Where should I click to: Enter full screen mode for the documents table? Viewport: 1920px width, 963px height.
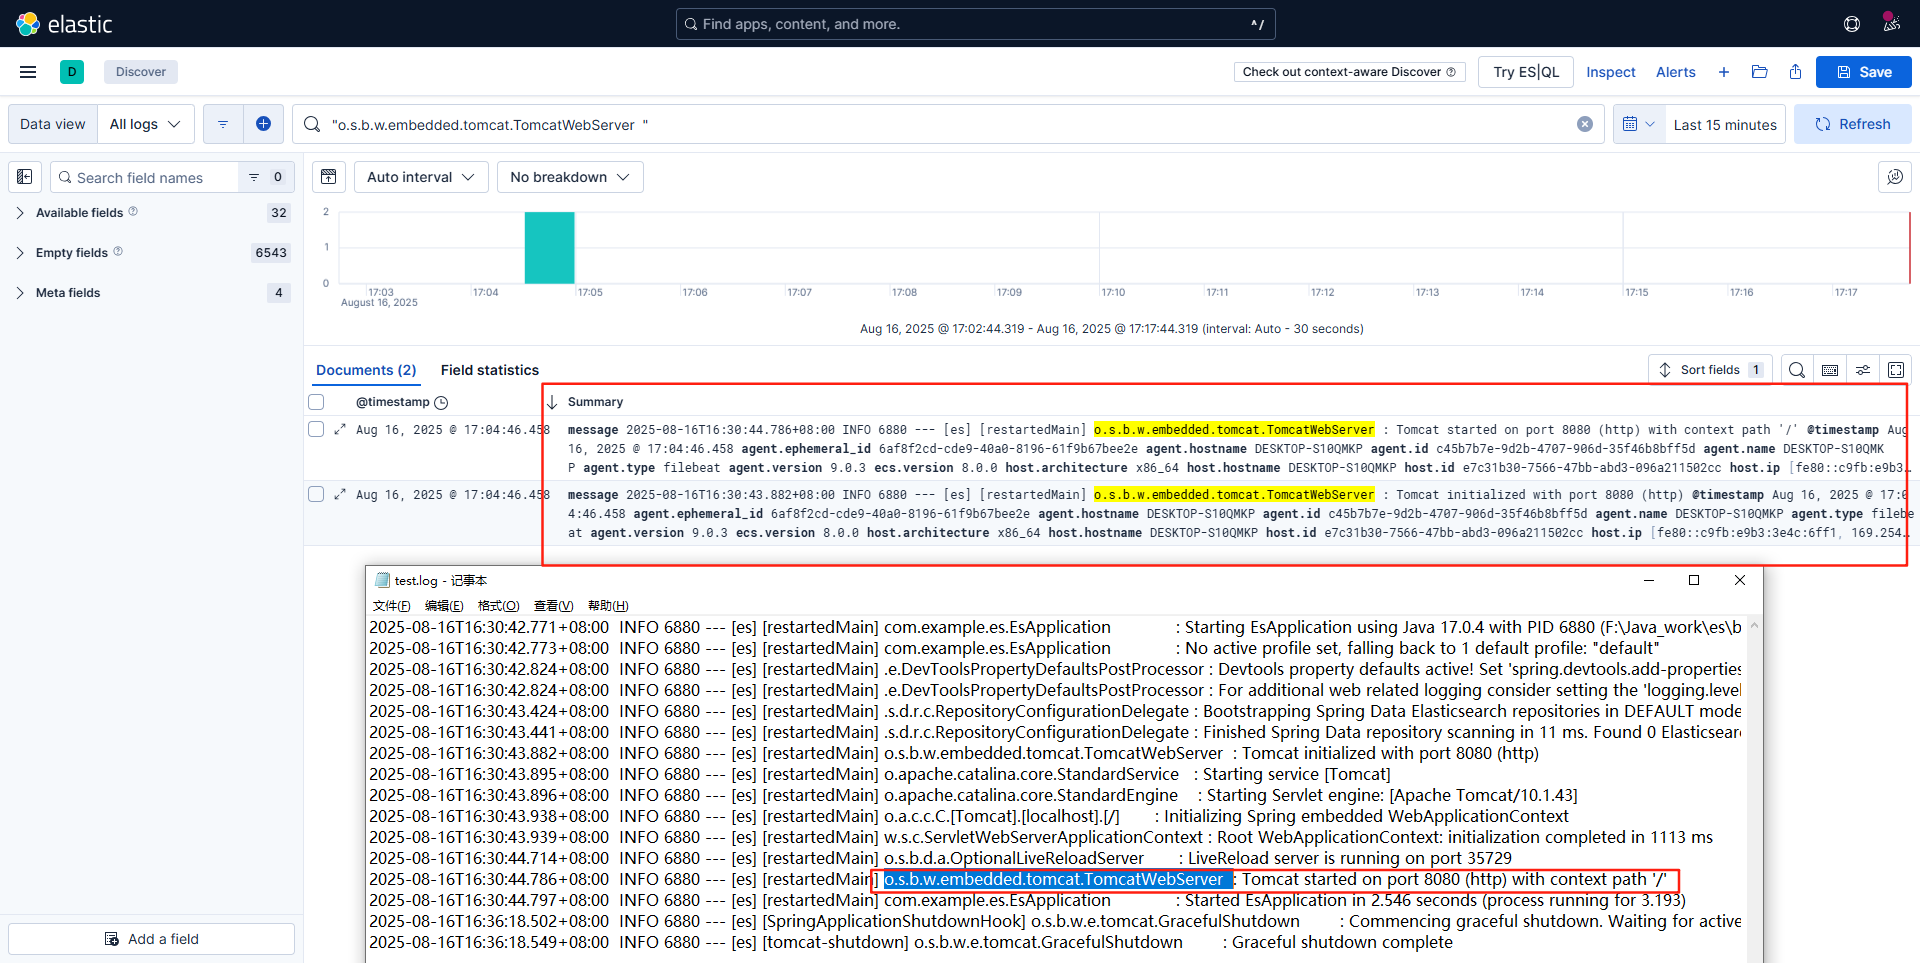coord(1895,370)
